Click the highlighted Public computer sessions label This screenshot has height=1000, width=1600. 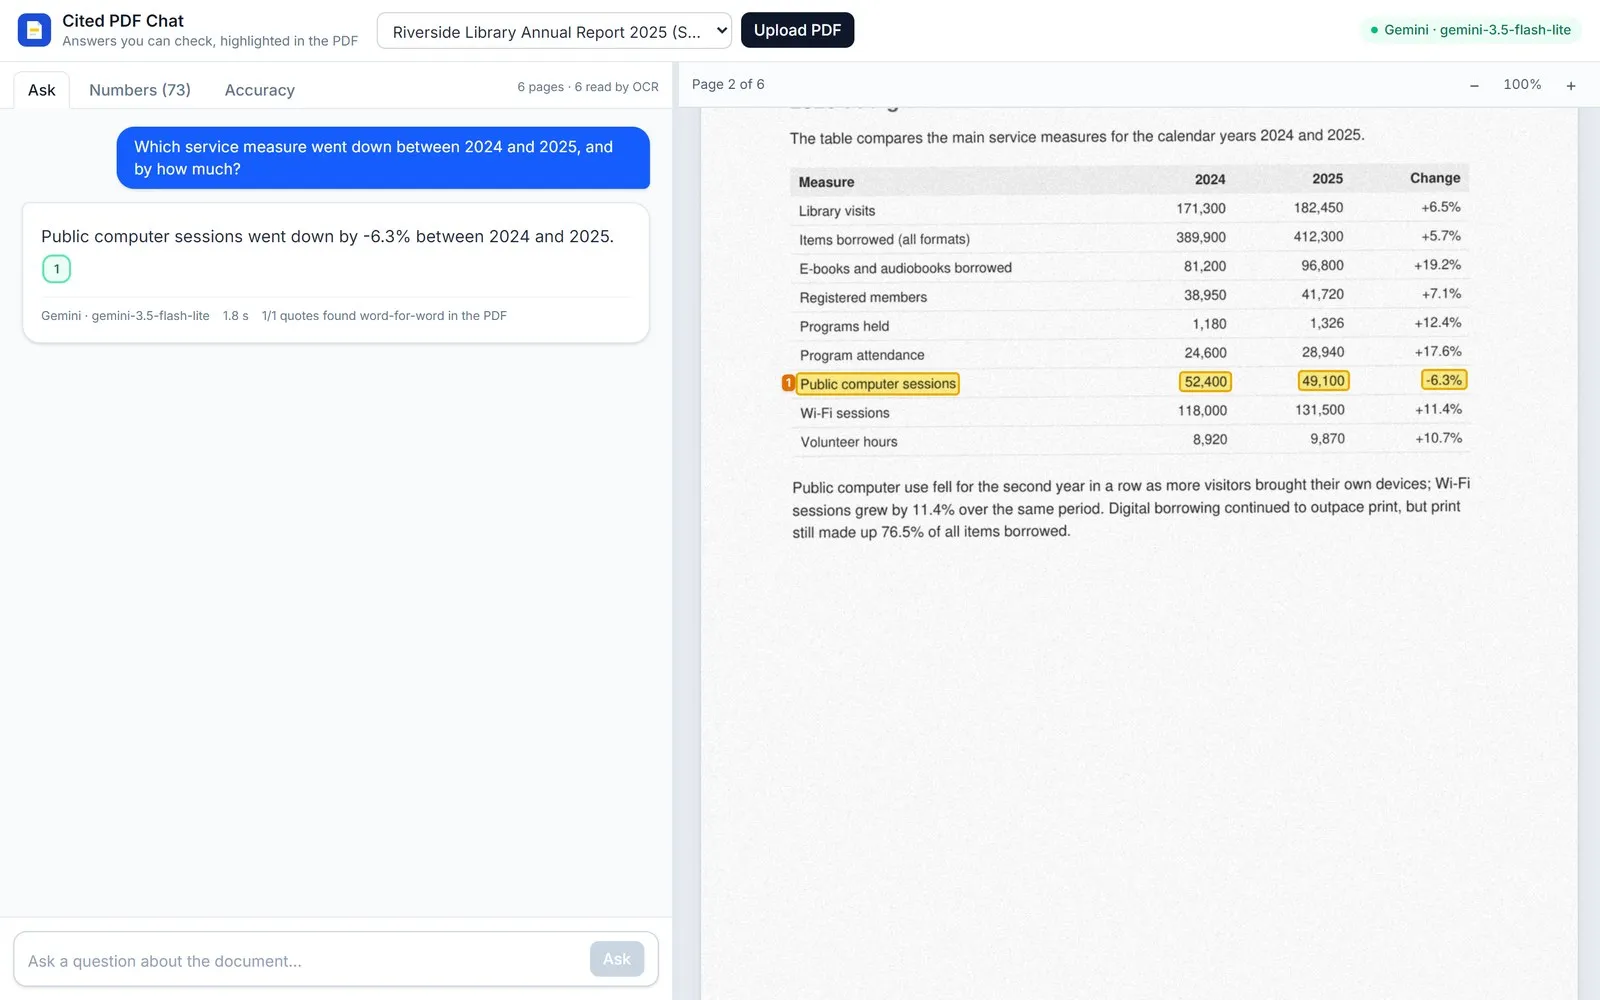[878, 384]
